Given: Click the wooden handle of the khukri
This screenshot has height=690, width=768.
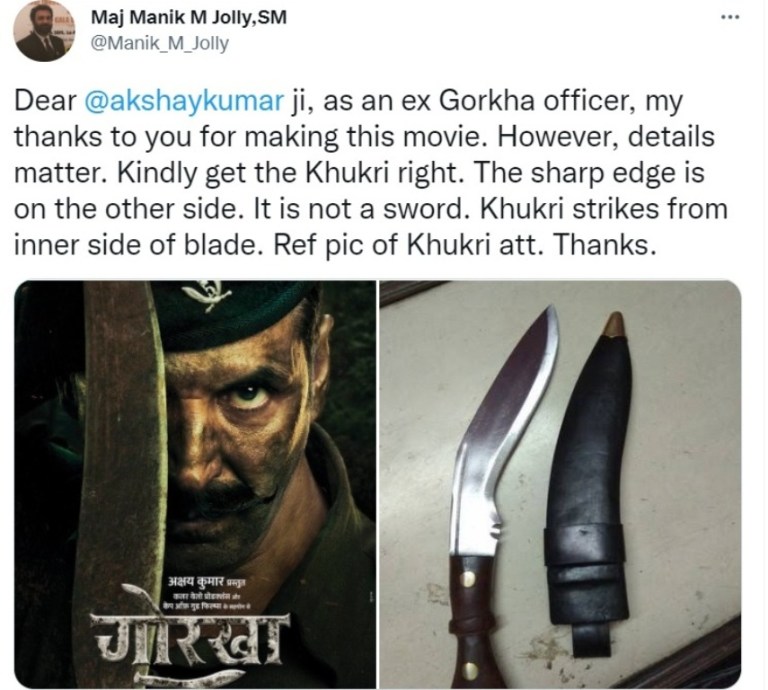Looking at the screenshot, I should (x=471, y=622).
